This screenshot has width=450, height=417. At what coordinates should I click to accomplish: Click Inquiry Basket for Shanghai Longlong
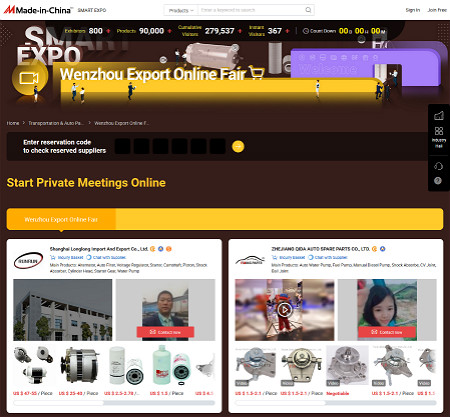coord(66,257)
